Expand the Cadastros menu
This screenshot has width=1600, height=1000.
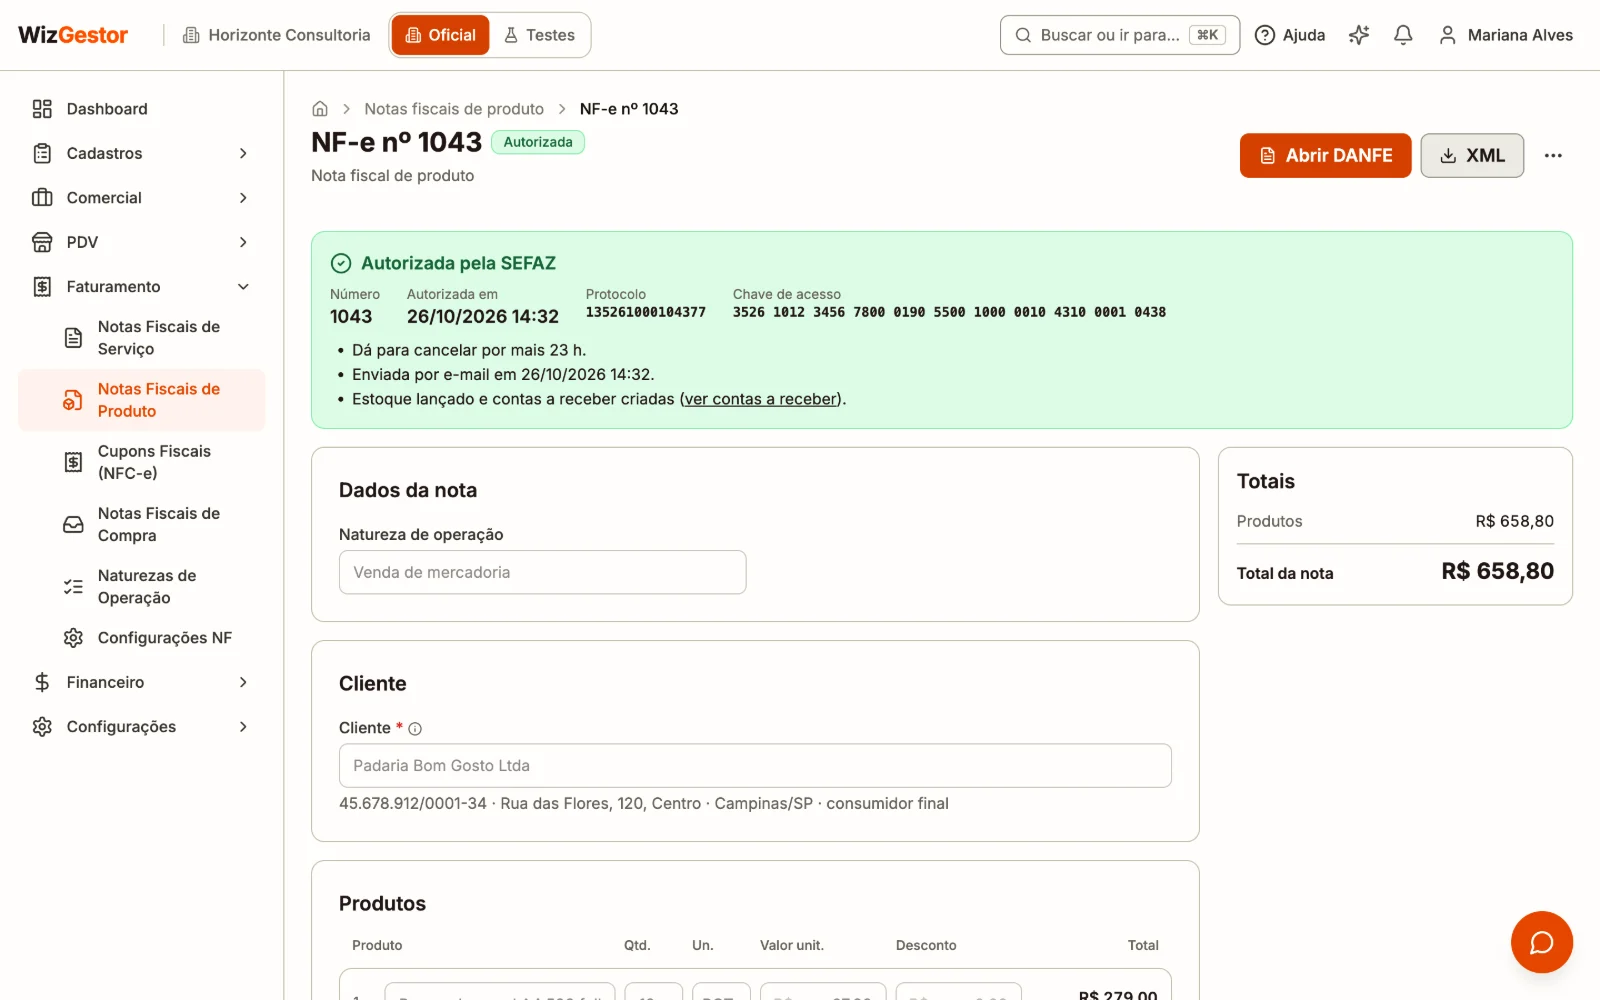[x=141, y=153]
